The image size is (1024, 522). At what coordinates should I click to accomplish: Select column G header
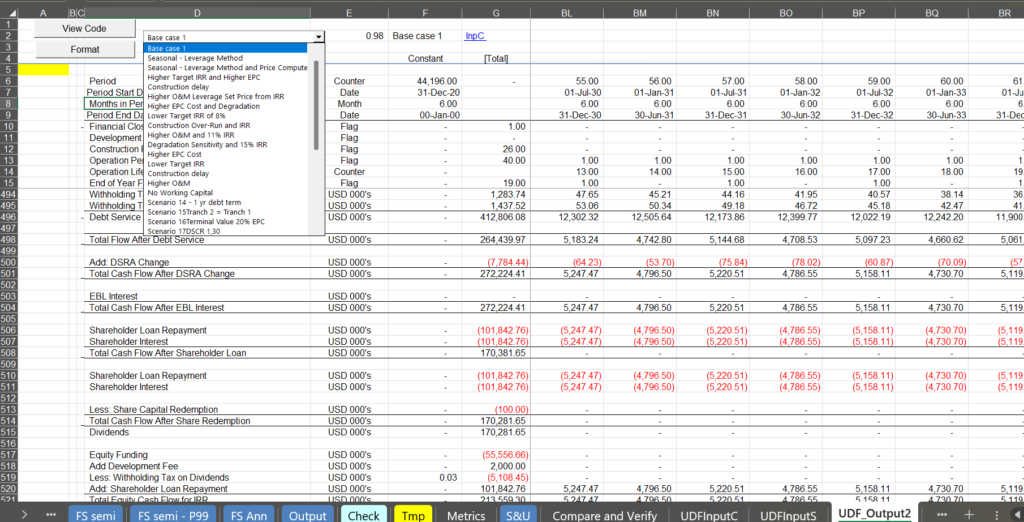[498, 12]
